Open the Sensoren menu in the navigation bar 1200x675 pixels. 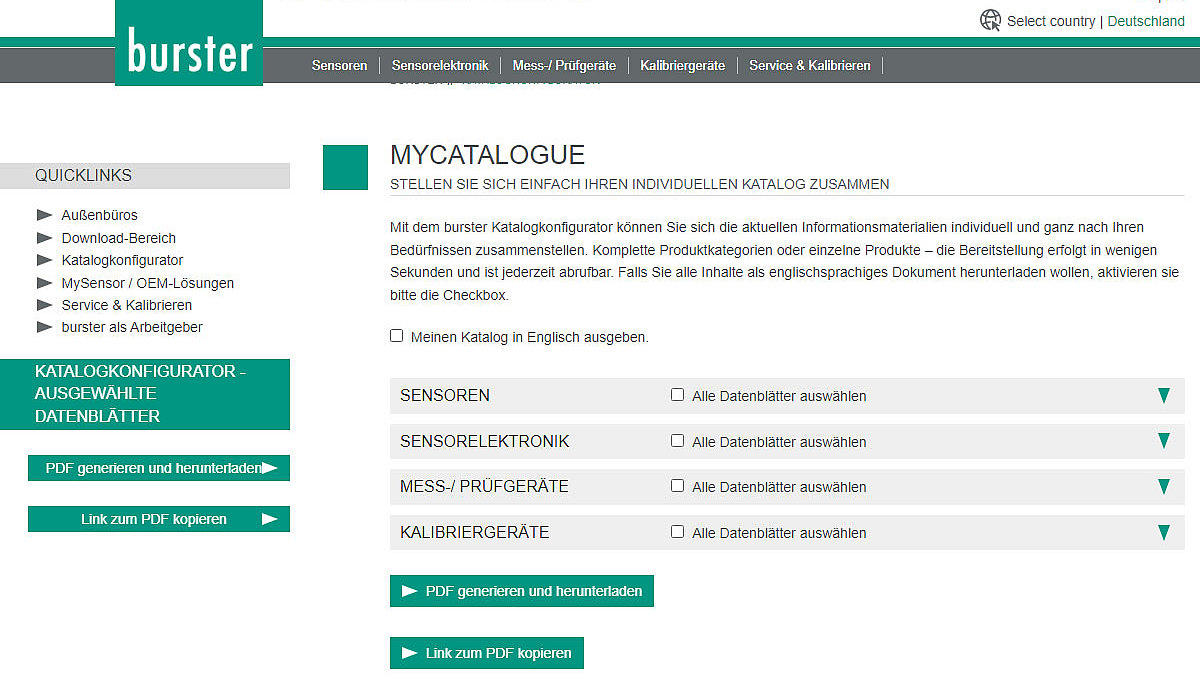pyautogui.click(x=339, y=65)
